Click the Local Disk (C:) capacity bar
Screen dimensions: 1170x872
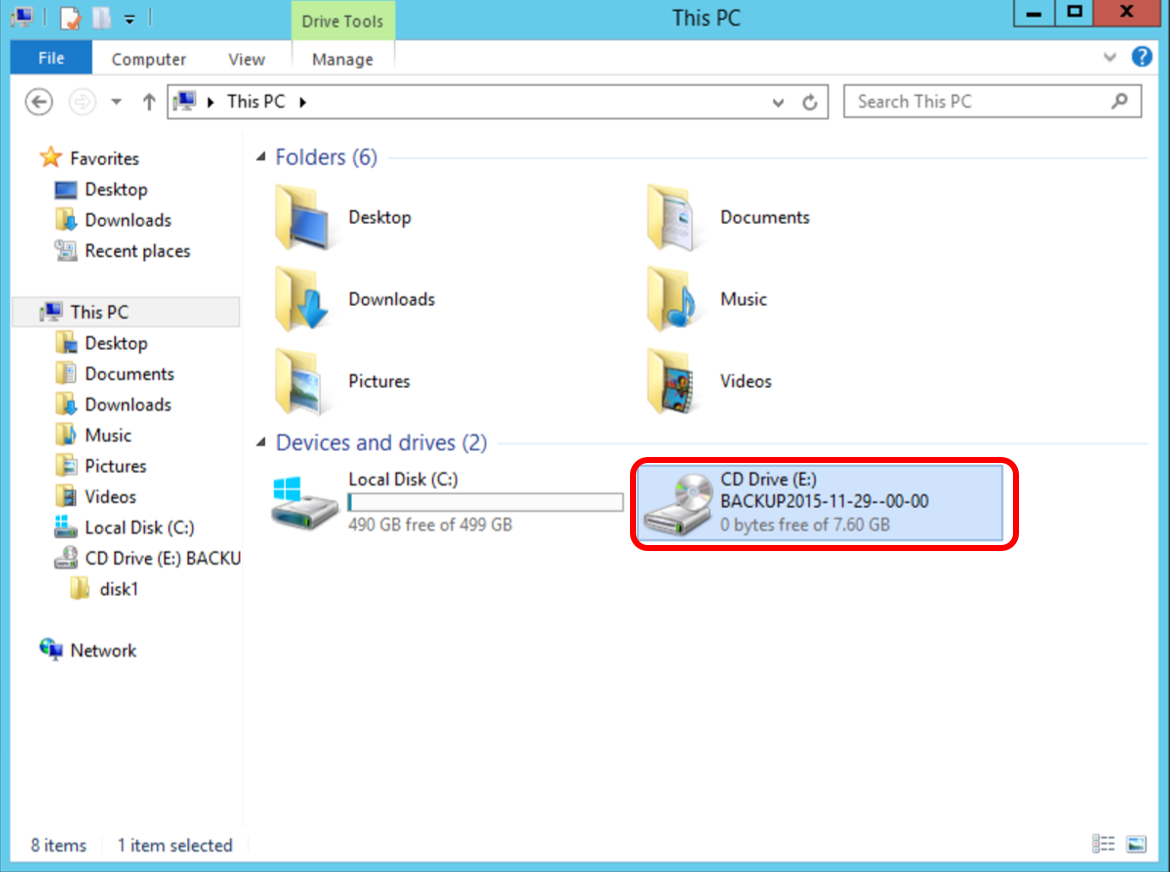click(x=486, y=502)
